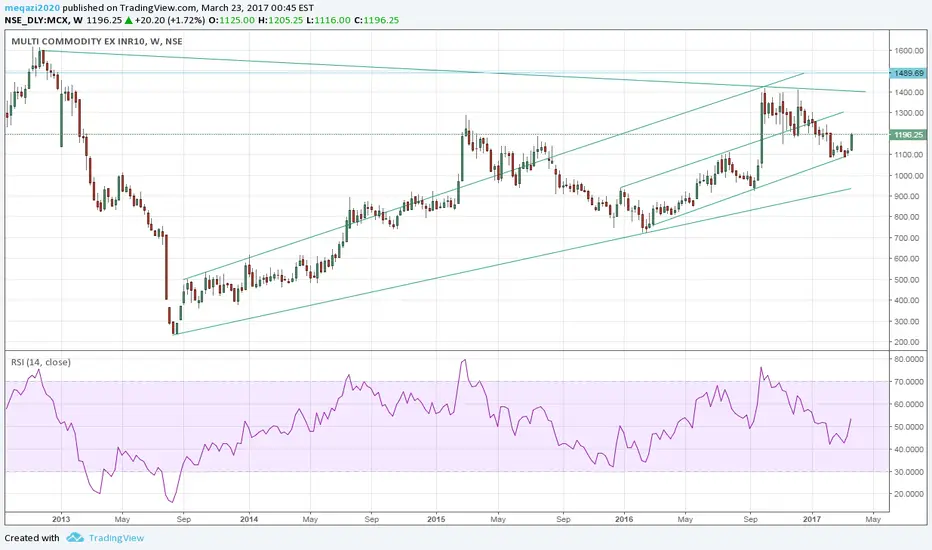Click the 1000.00 price axis label
This screenshot has height=550, width=932.
click(909, 176)
